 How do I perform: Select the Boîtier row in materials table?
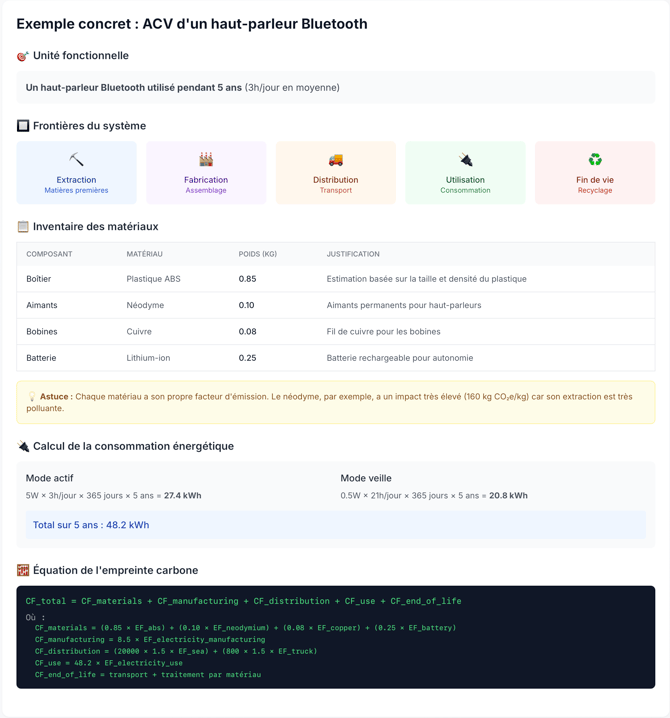tap(335, 279)
